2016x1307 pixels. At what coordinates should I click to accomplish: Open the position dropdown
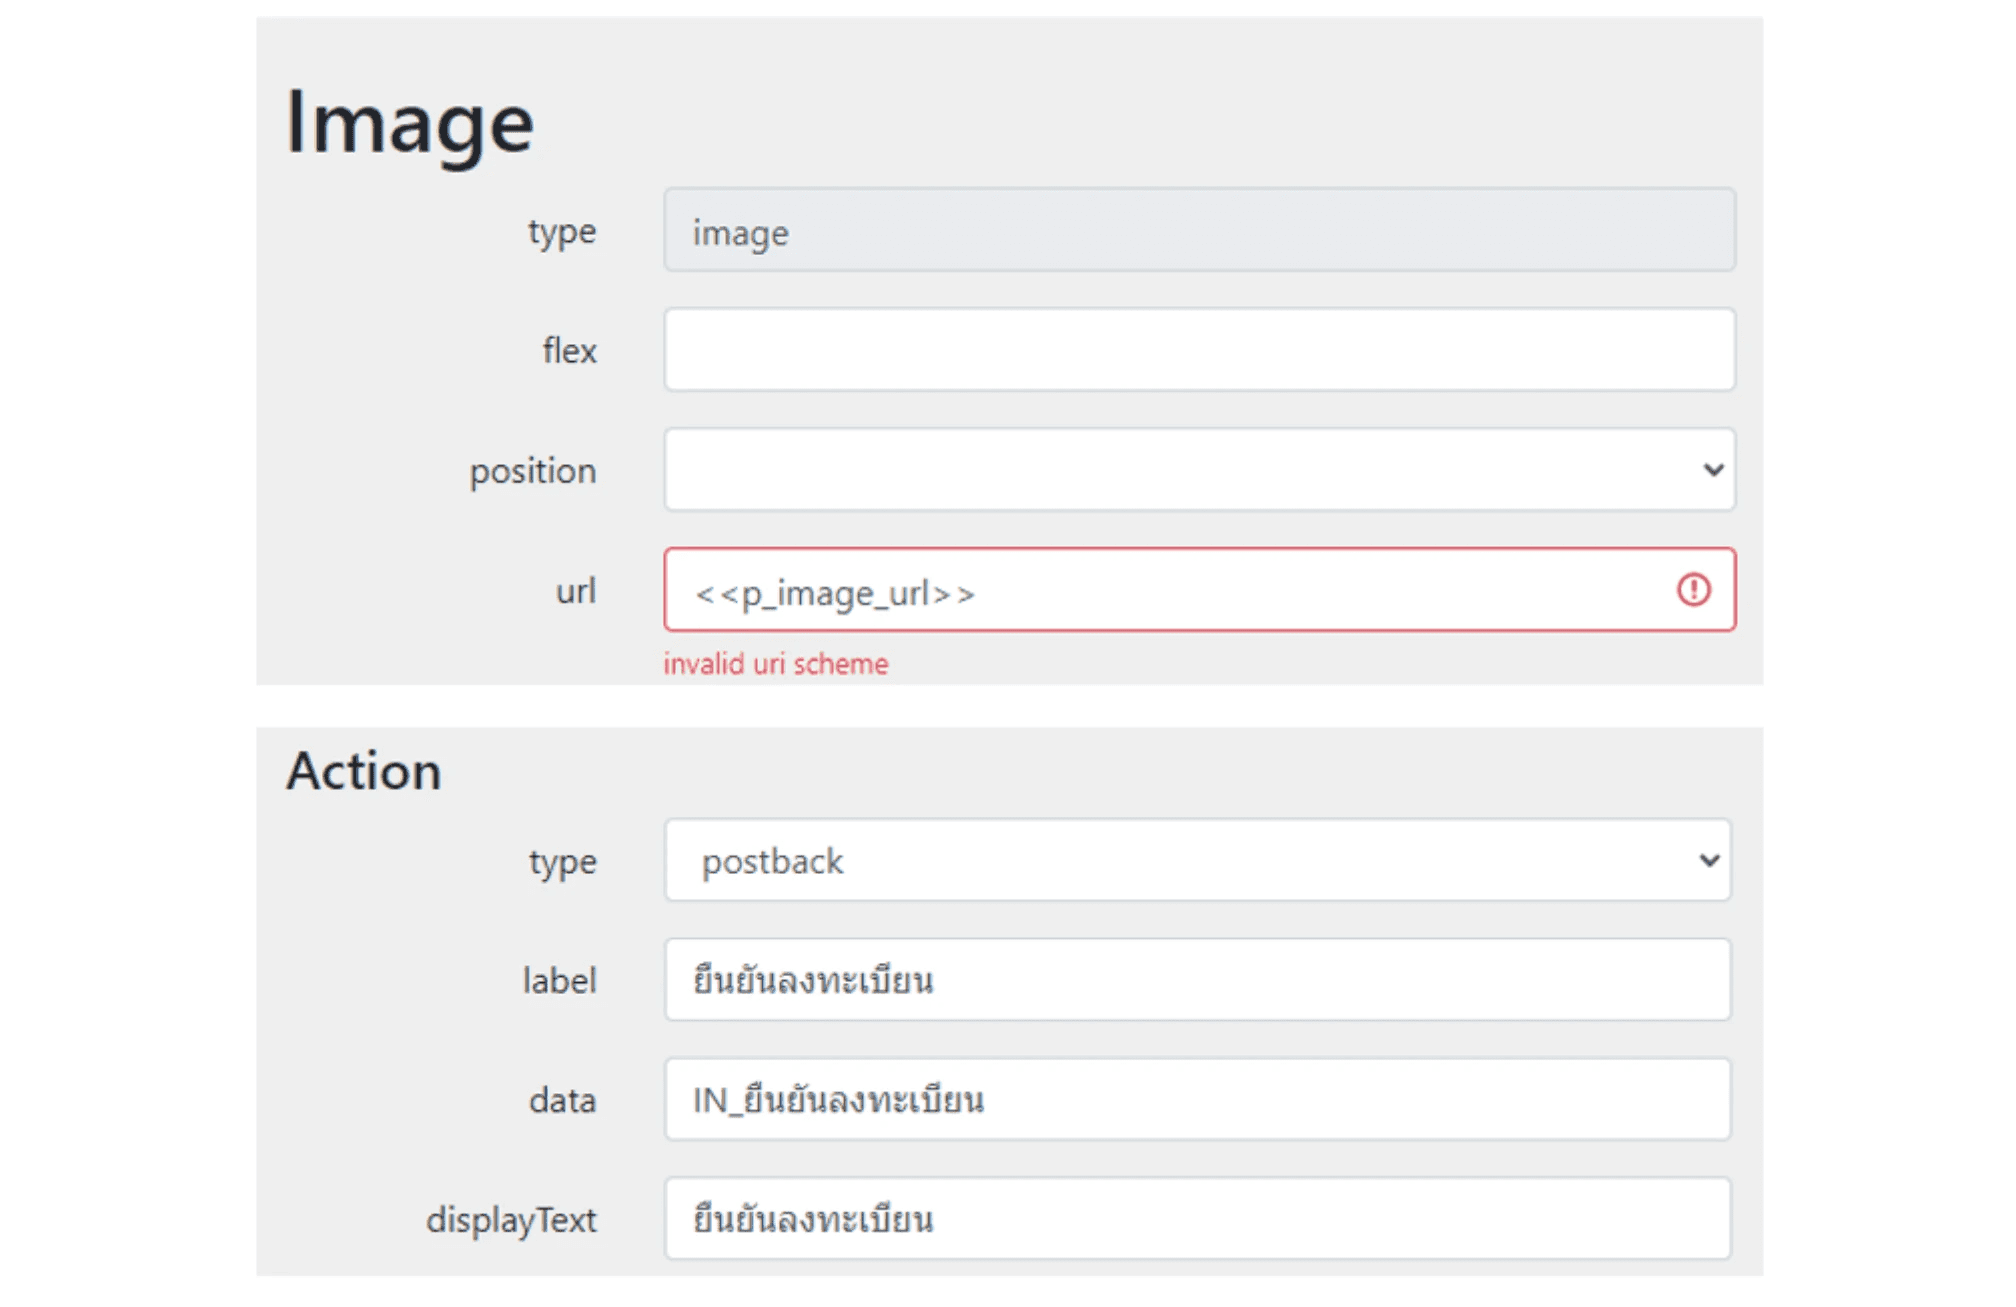pos(1200,469)
